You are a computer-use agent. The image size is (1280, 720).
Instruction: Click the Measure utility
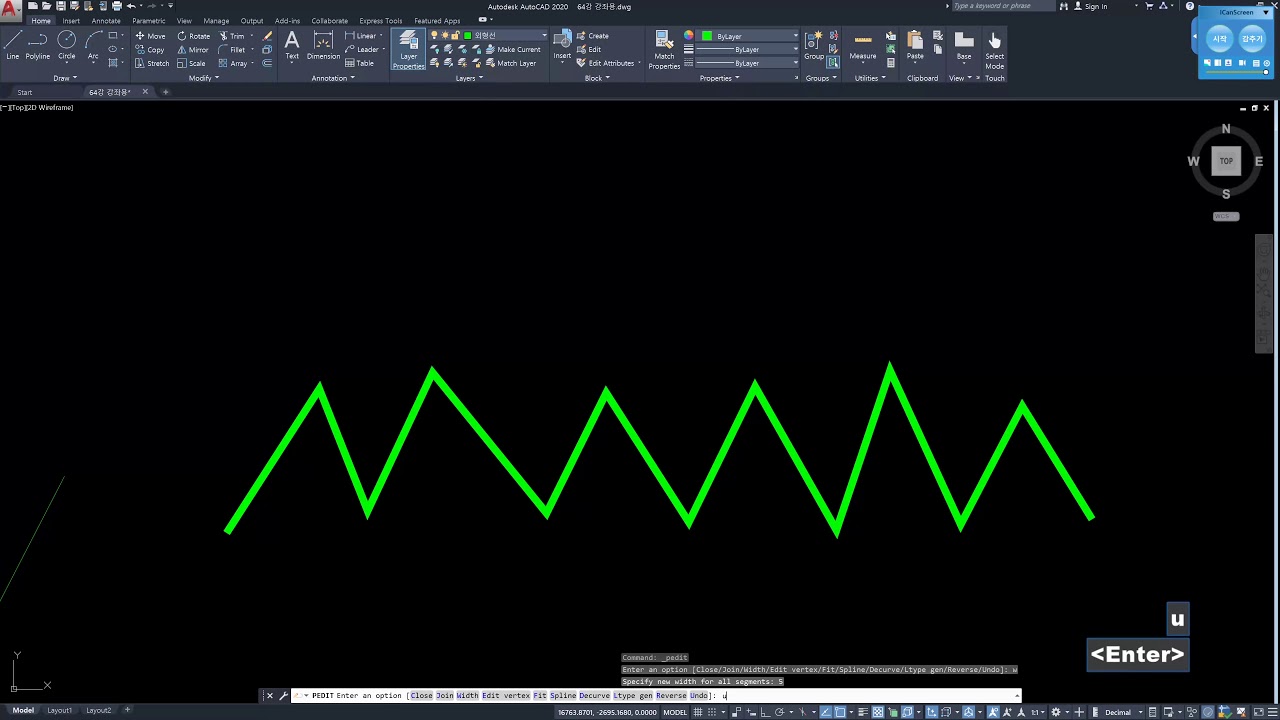863,45
